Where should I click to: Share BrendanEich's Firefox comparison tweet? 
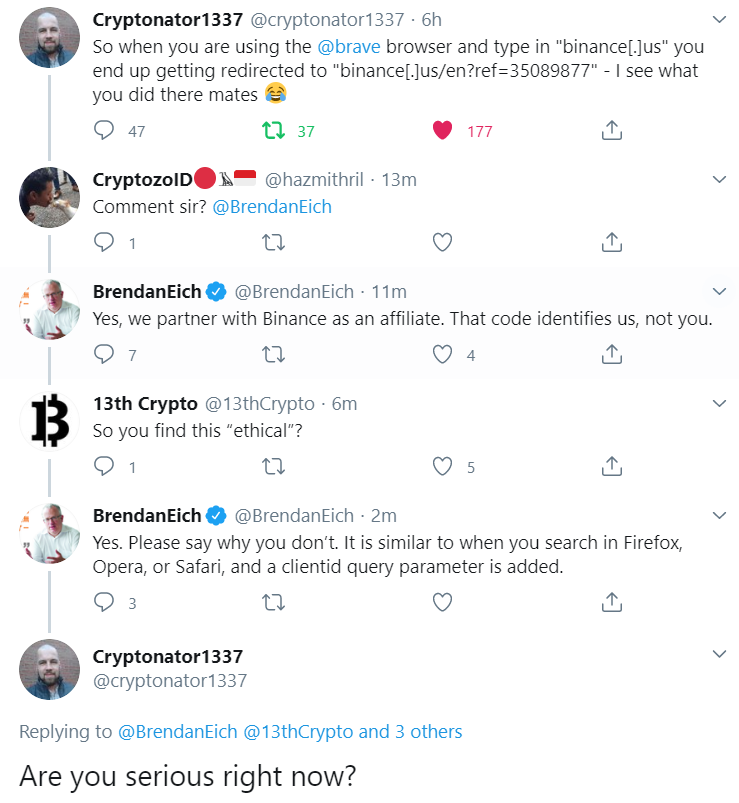click(612, 602)
